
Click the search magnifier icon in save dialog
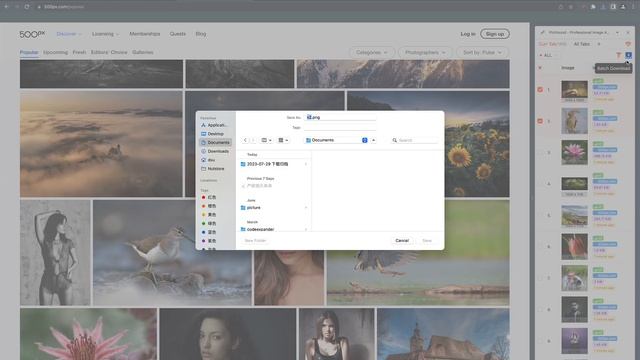pyautogui.click(x=394, y=140)
